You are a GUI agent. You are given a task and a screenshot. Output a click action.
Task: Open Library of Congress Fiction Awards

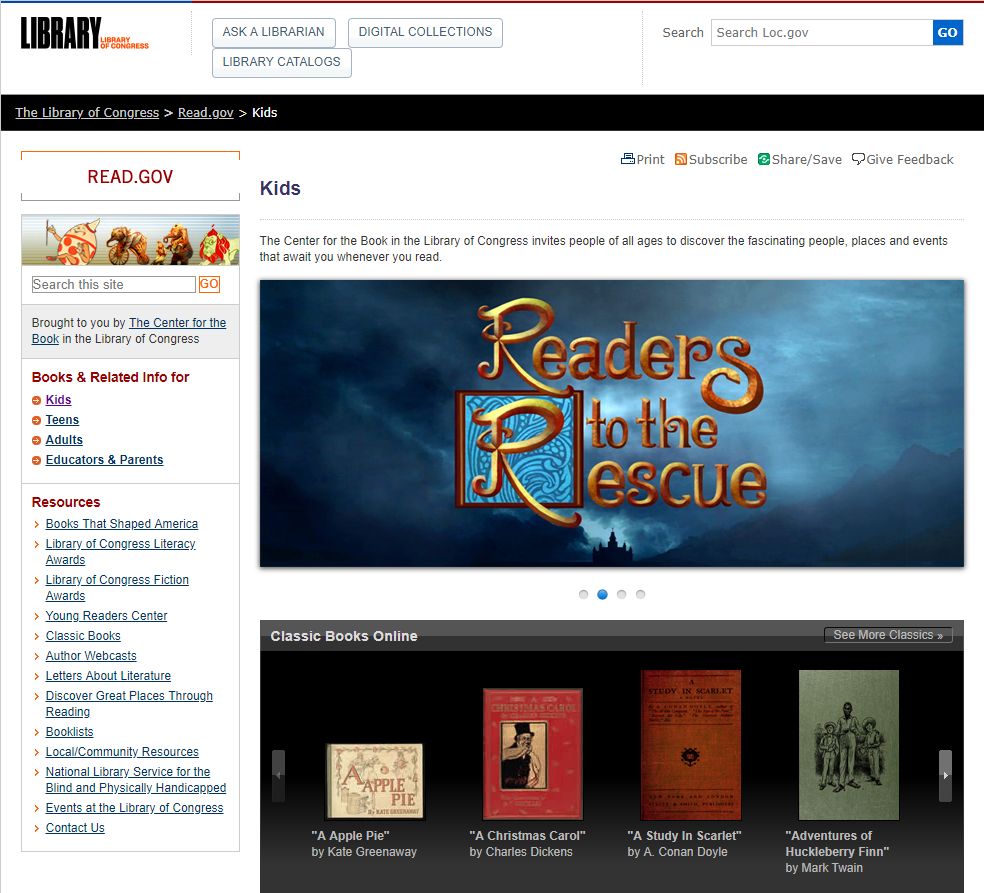click(x=117, y=588)
